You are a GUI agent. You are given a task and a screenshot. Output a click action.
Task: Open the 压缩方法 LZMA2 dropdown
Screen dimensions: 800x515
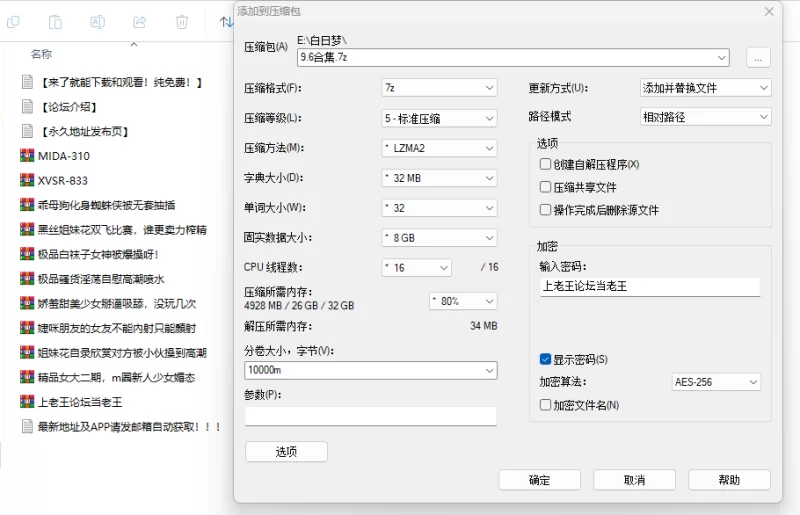click(439, 148)
